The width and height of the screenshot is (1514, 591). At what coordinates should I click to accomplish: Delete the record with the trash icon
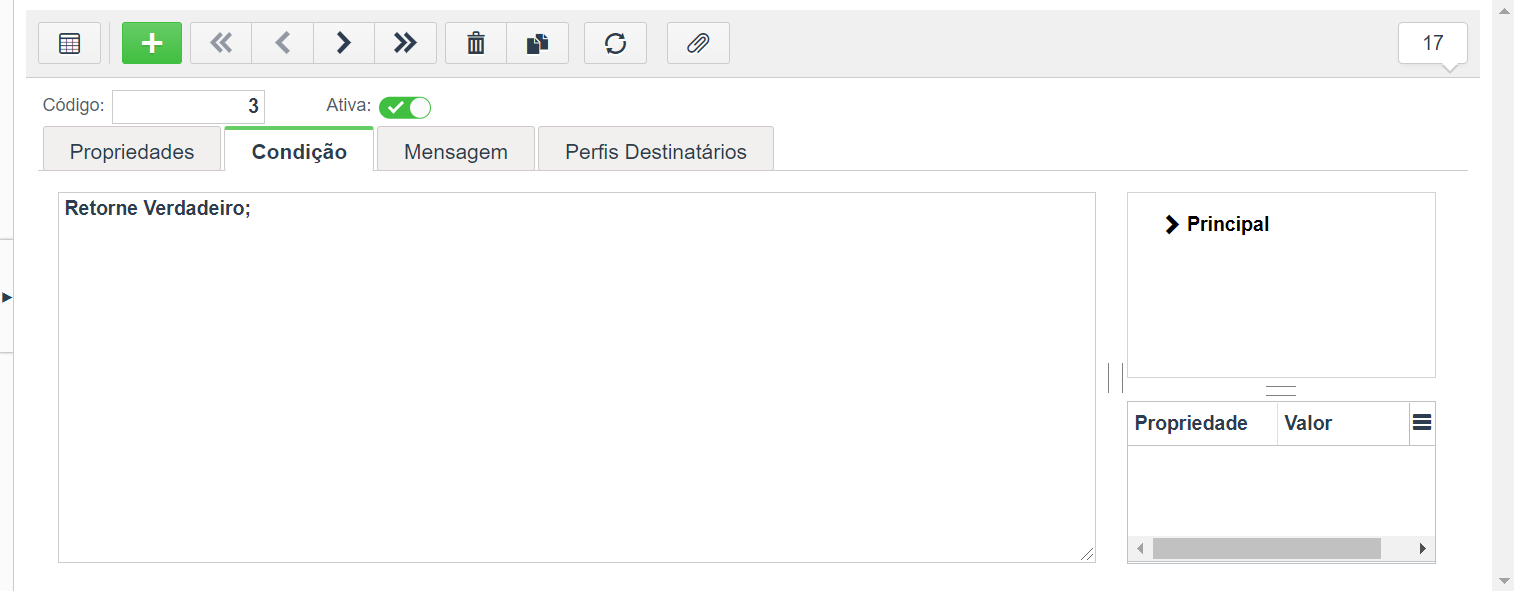pos(476,43)
